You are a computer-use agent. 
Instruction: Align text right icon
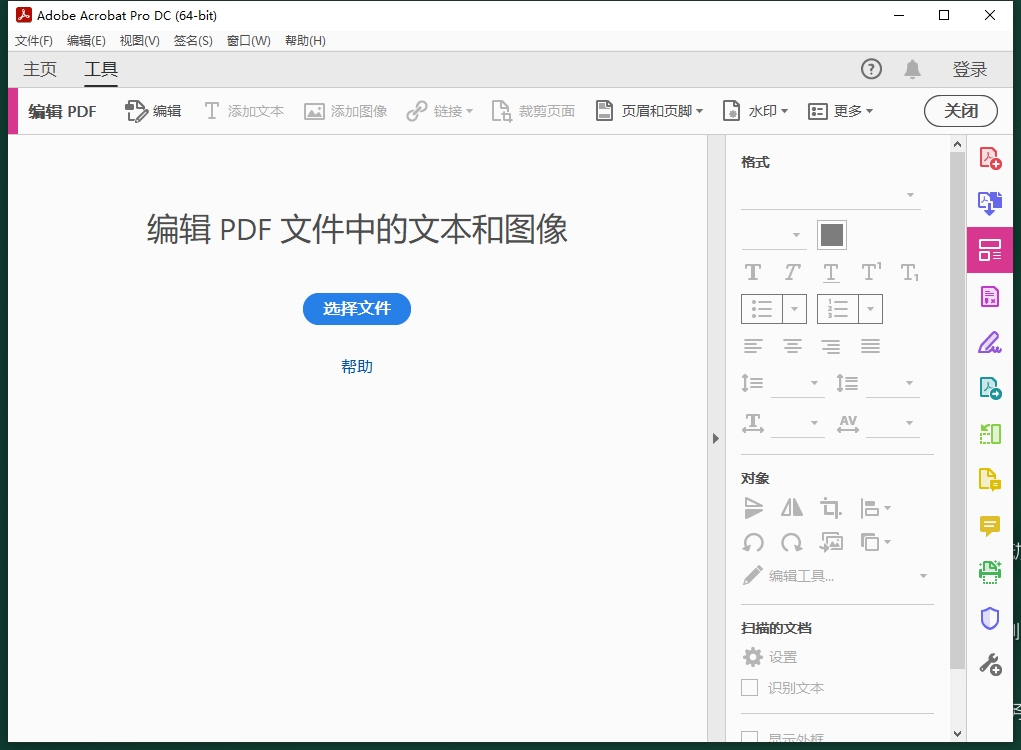click(831, 346)
